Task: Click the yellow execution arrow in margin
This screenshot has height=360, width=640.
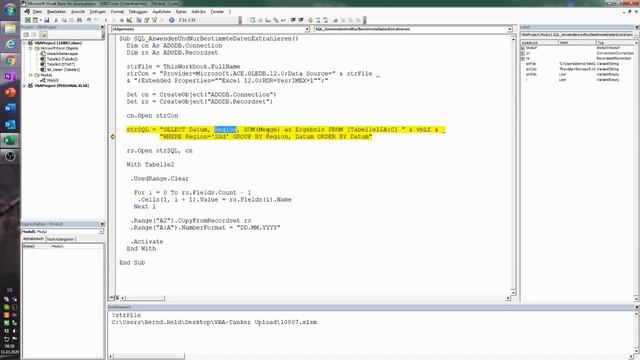Action: pos(113,137)
